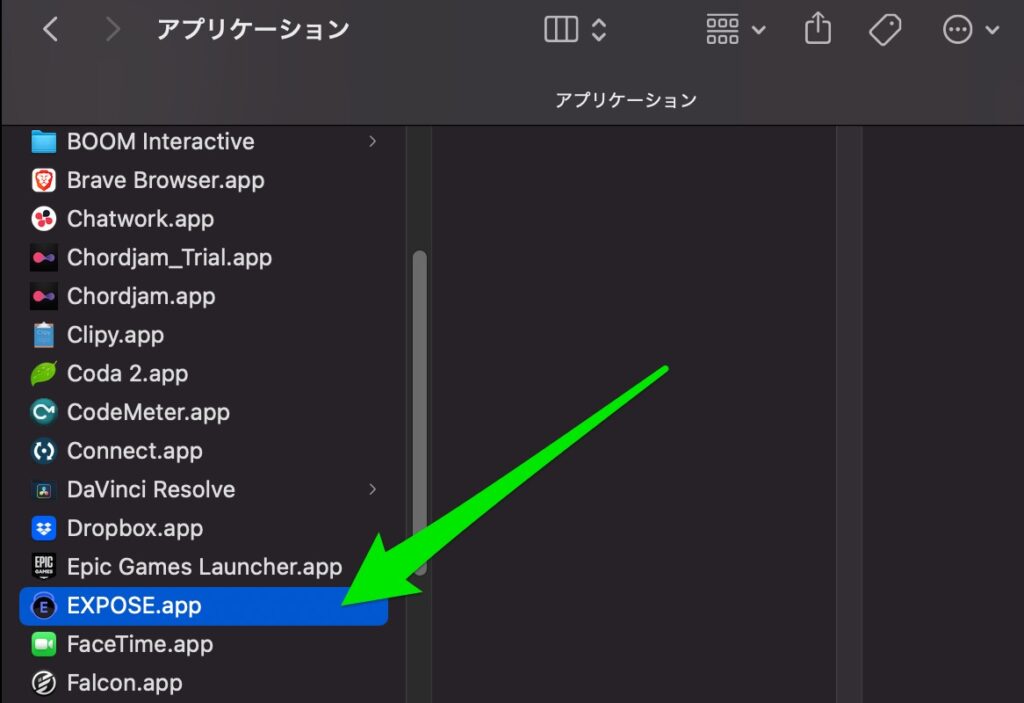Select the FaceTime app icon
The image size is (1024, 703).
43,644
